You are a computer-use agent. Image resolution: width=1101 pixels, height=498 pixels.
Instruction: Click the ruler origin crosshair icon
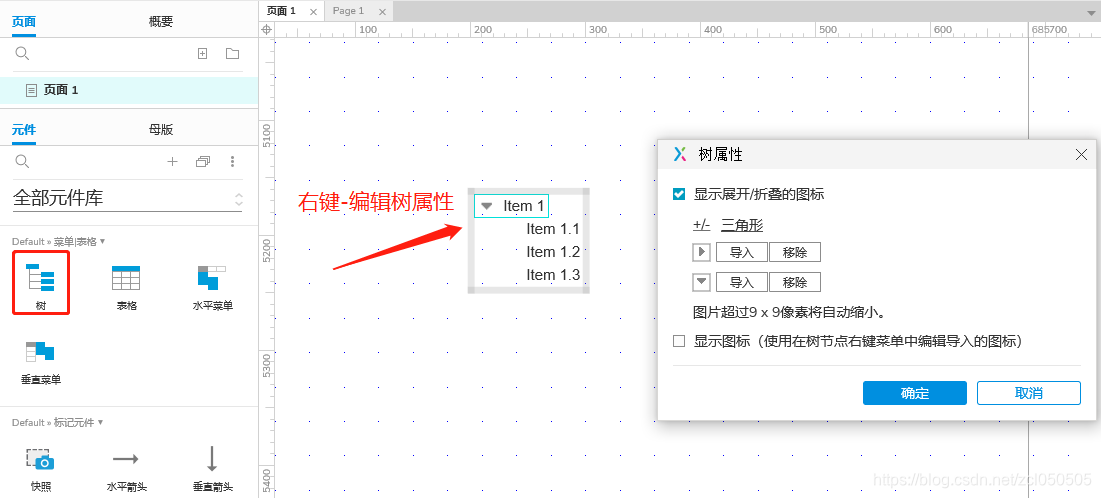(266, 30)
